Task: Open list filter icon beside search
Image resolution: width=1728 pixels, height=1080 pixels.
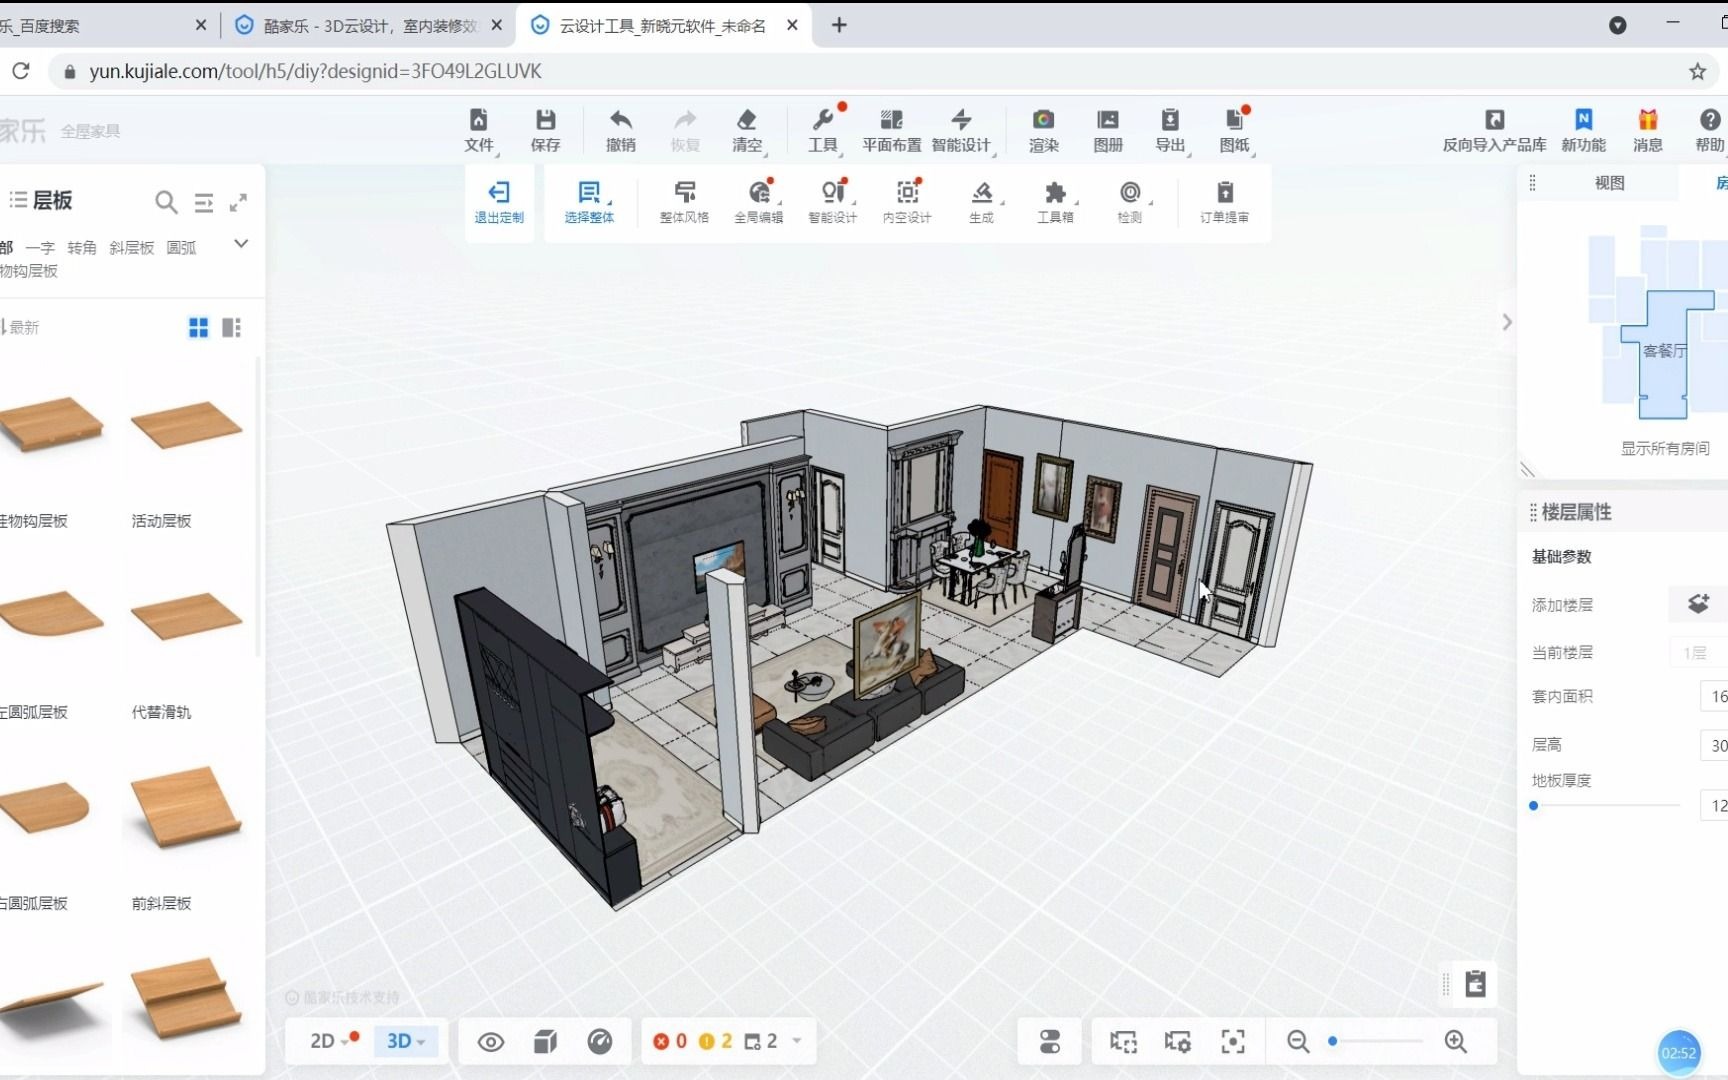Action: [204, 203]
